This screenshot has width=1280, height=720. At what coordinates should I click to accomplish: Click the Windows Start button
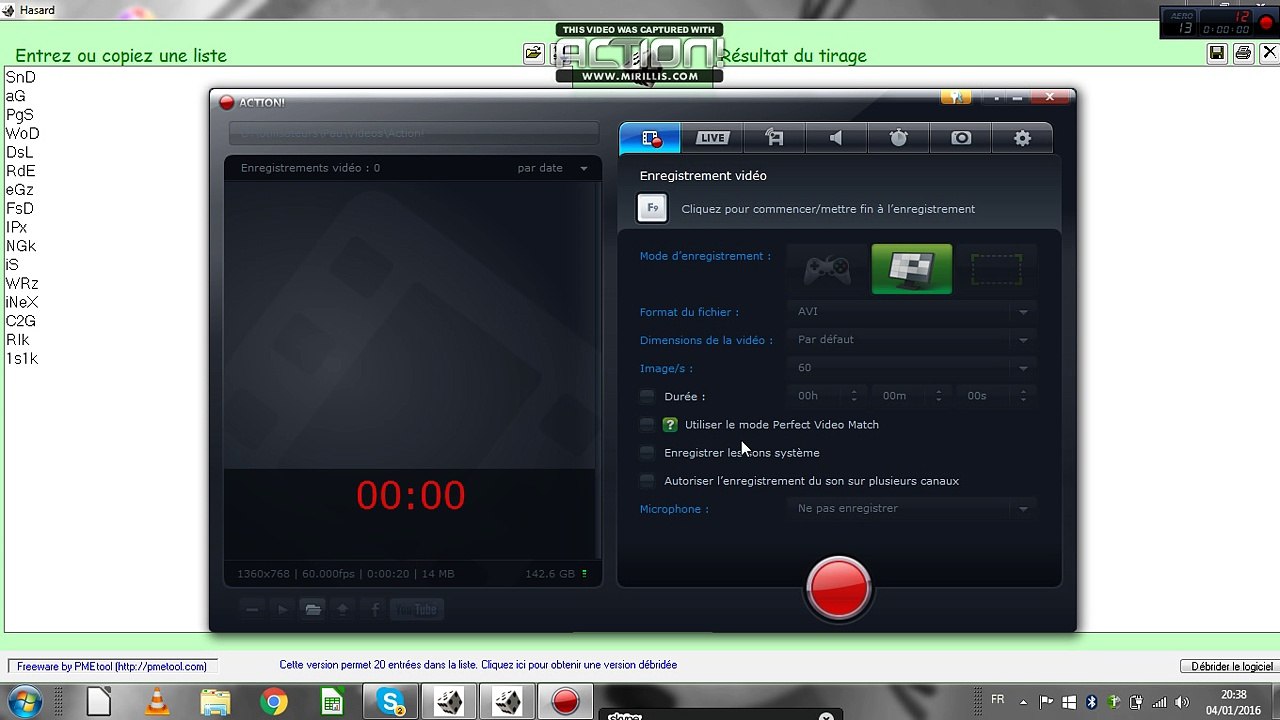point(25,701)
